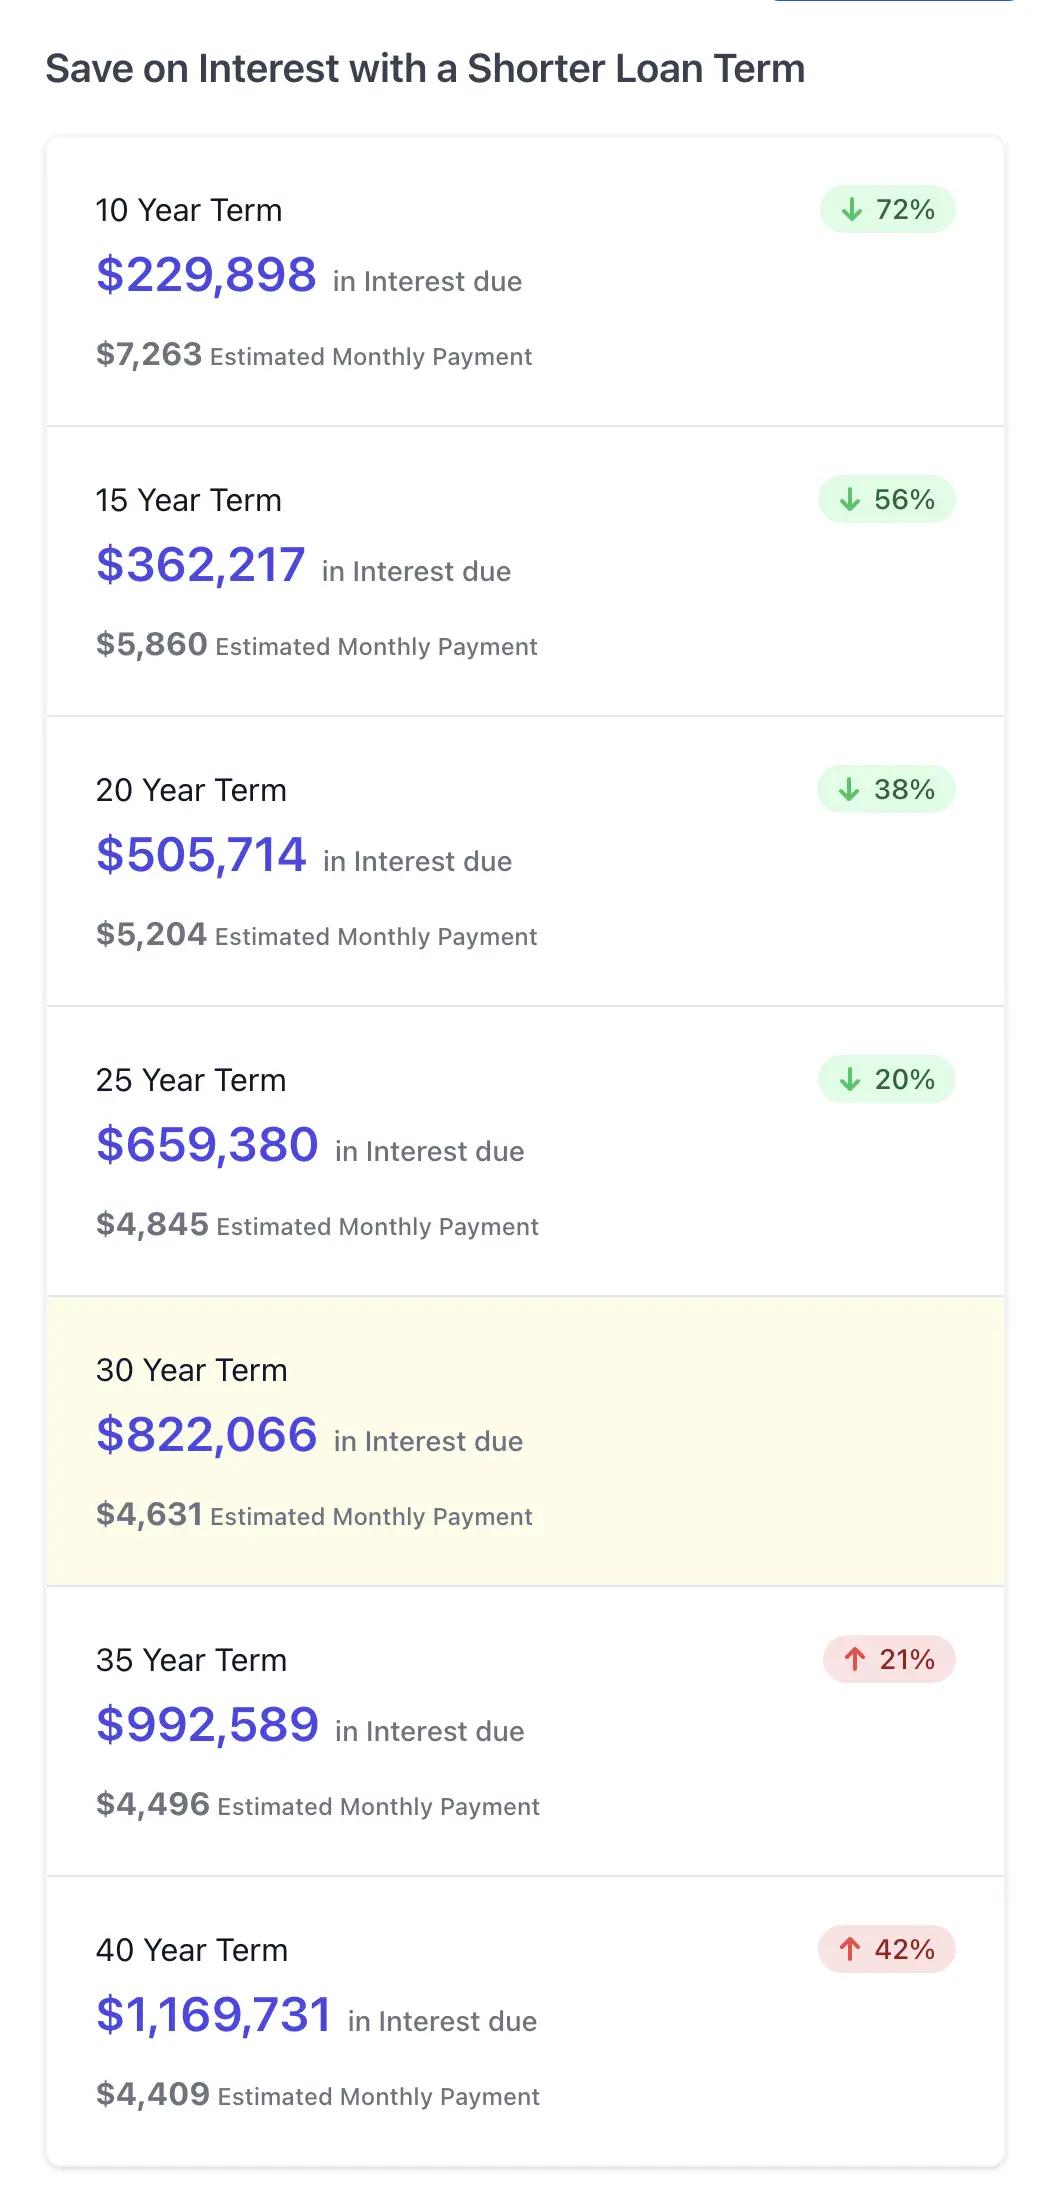Click the $7,263 estimated monthly payment
Image resolution: width=1046 pixels, height=2204 pixels.
(149, 354)
